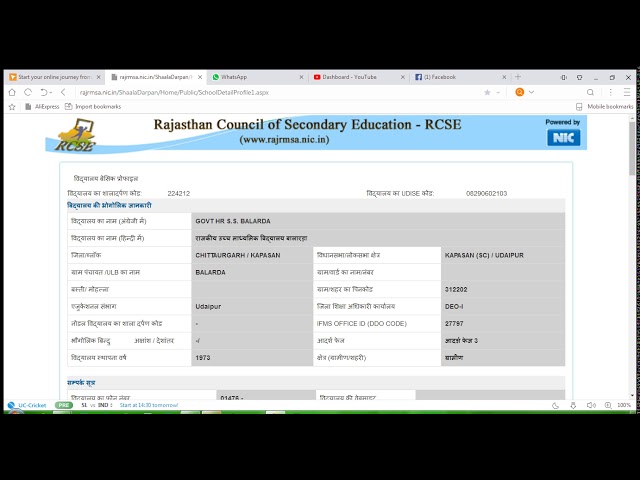
Task: Open 'Start at 14:30 tomorrow!' link
Action: [149, 405]
